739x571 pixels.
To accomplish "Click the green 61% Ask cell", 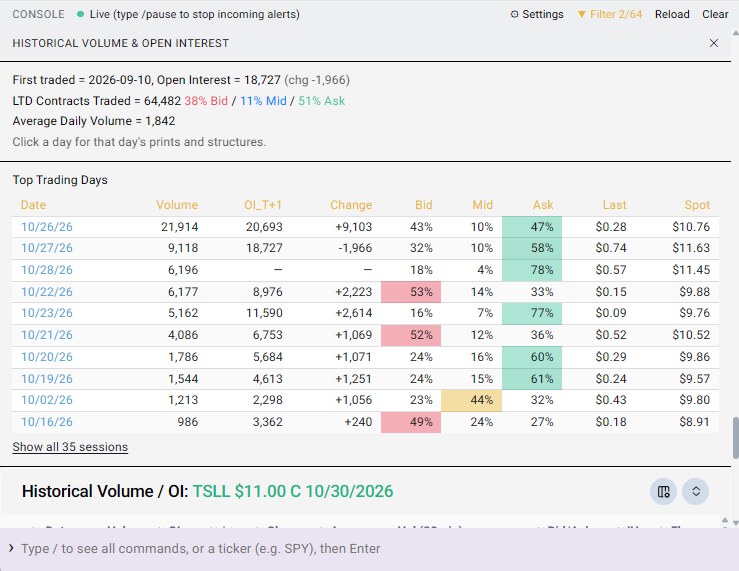I will point(532,379).
